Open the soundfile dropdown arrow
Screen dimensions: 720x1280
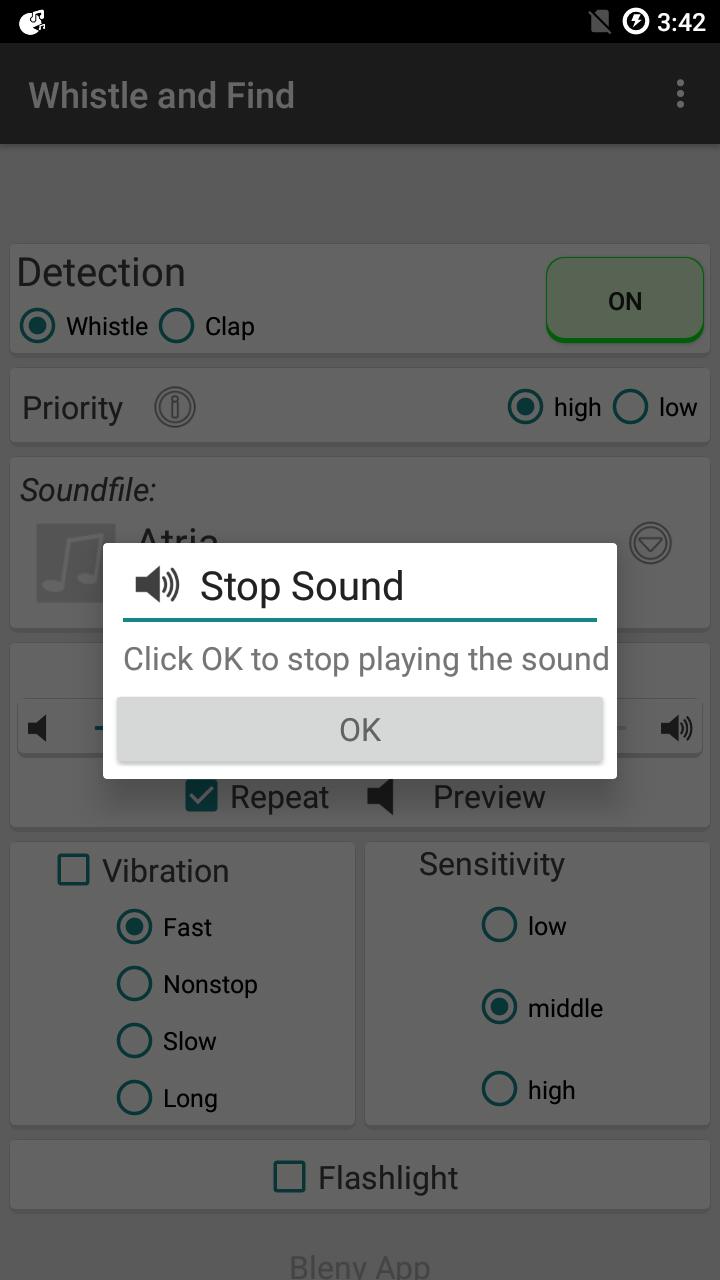click(x=650, y=543)
